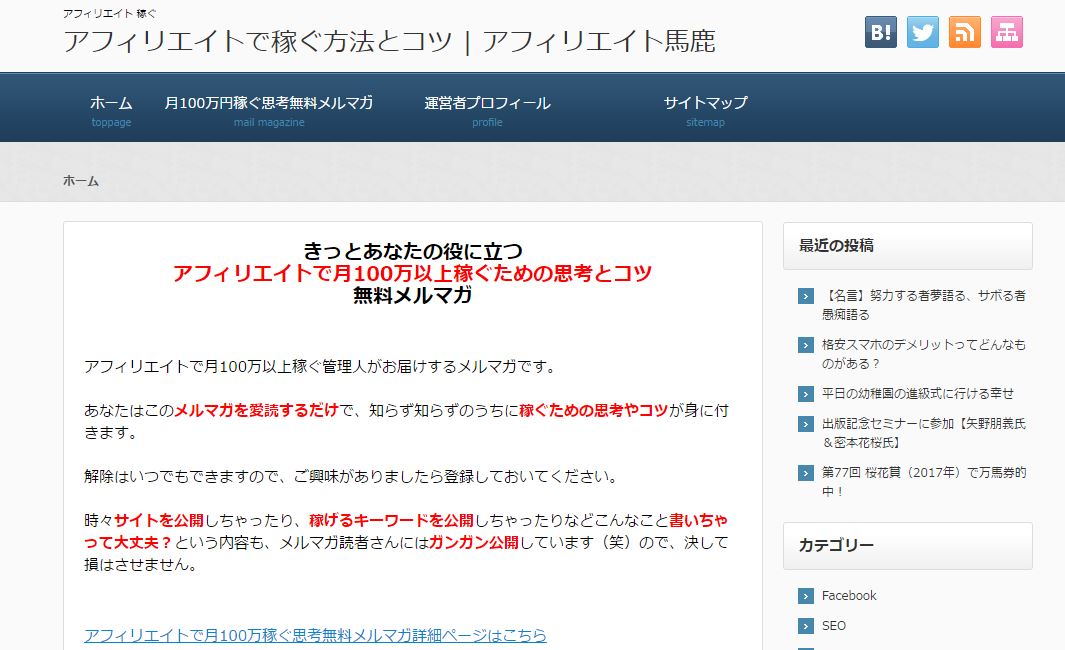Click arrow icon next to SEO category
The width and height of the screenshot is (1065, 650).
tap(806, 626)
